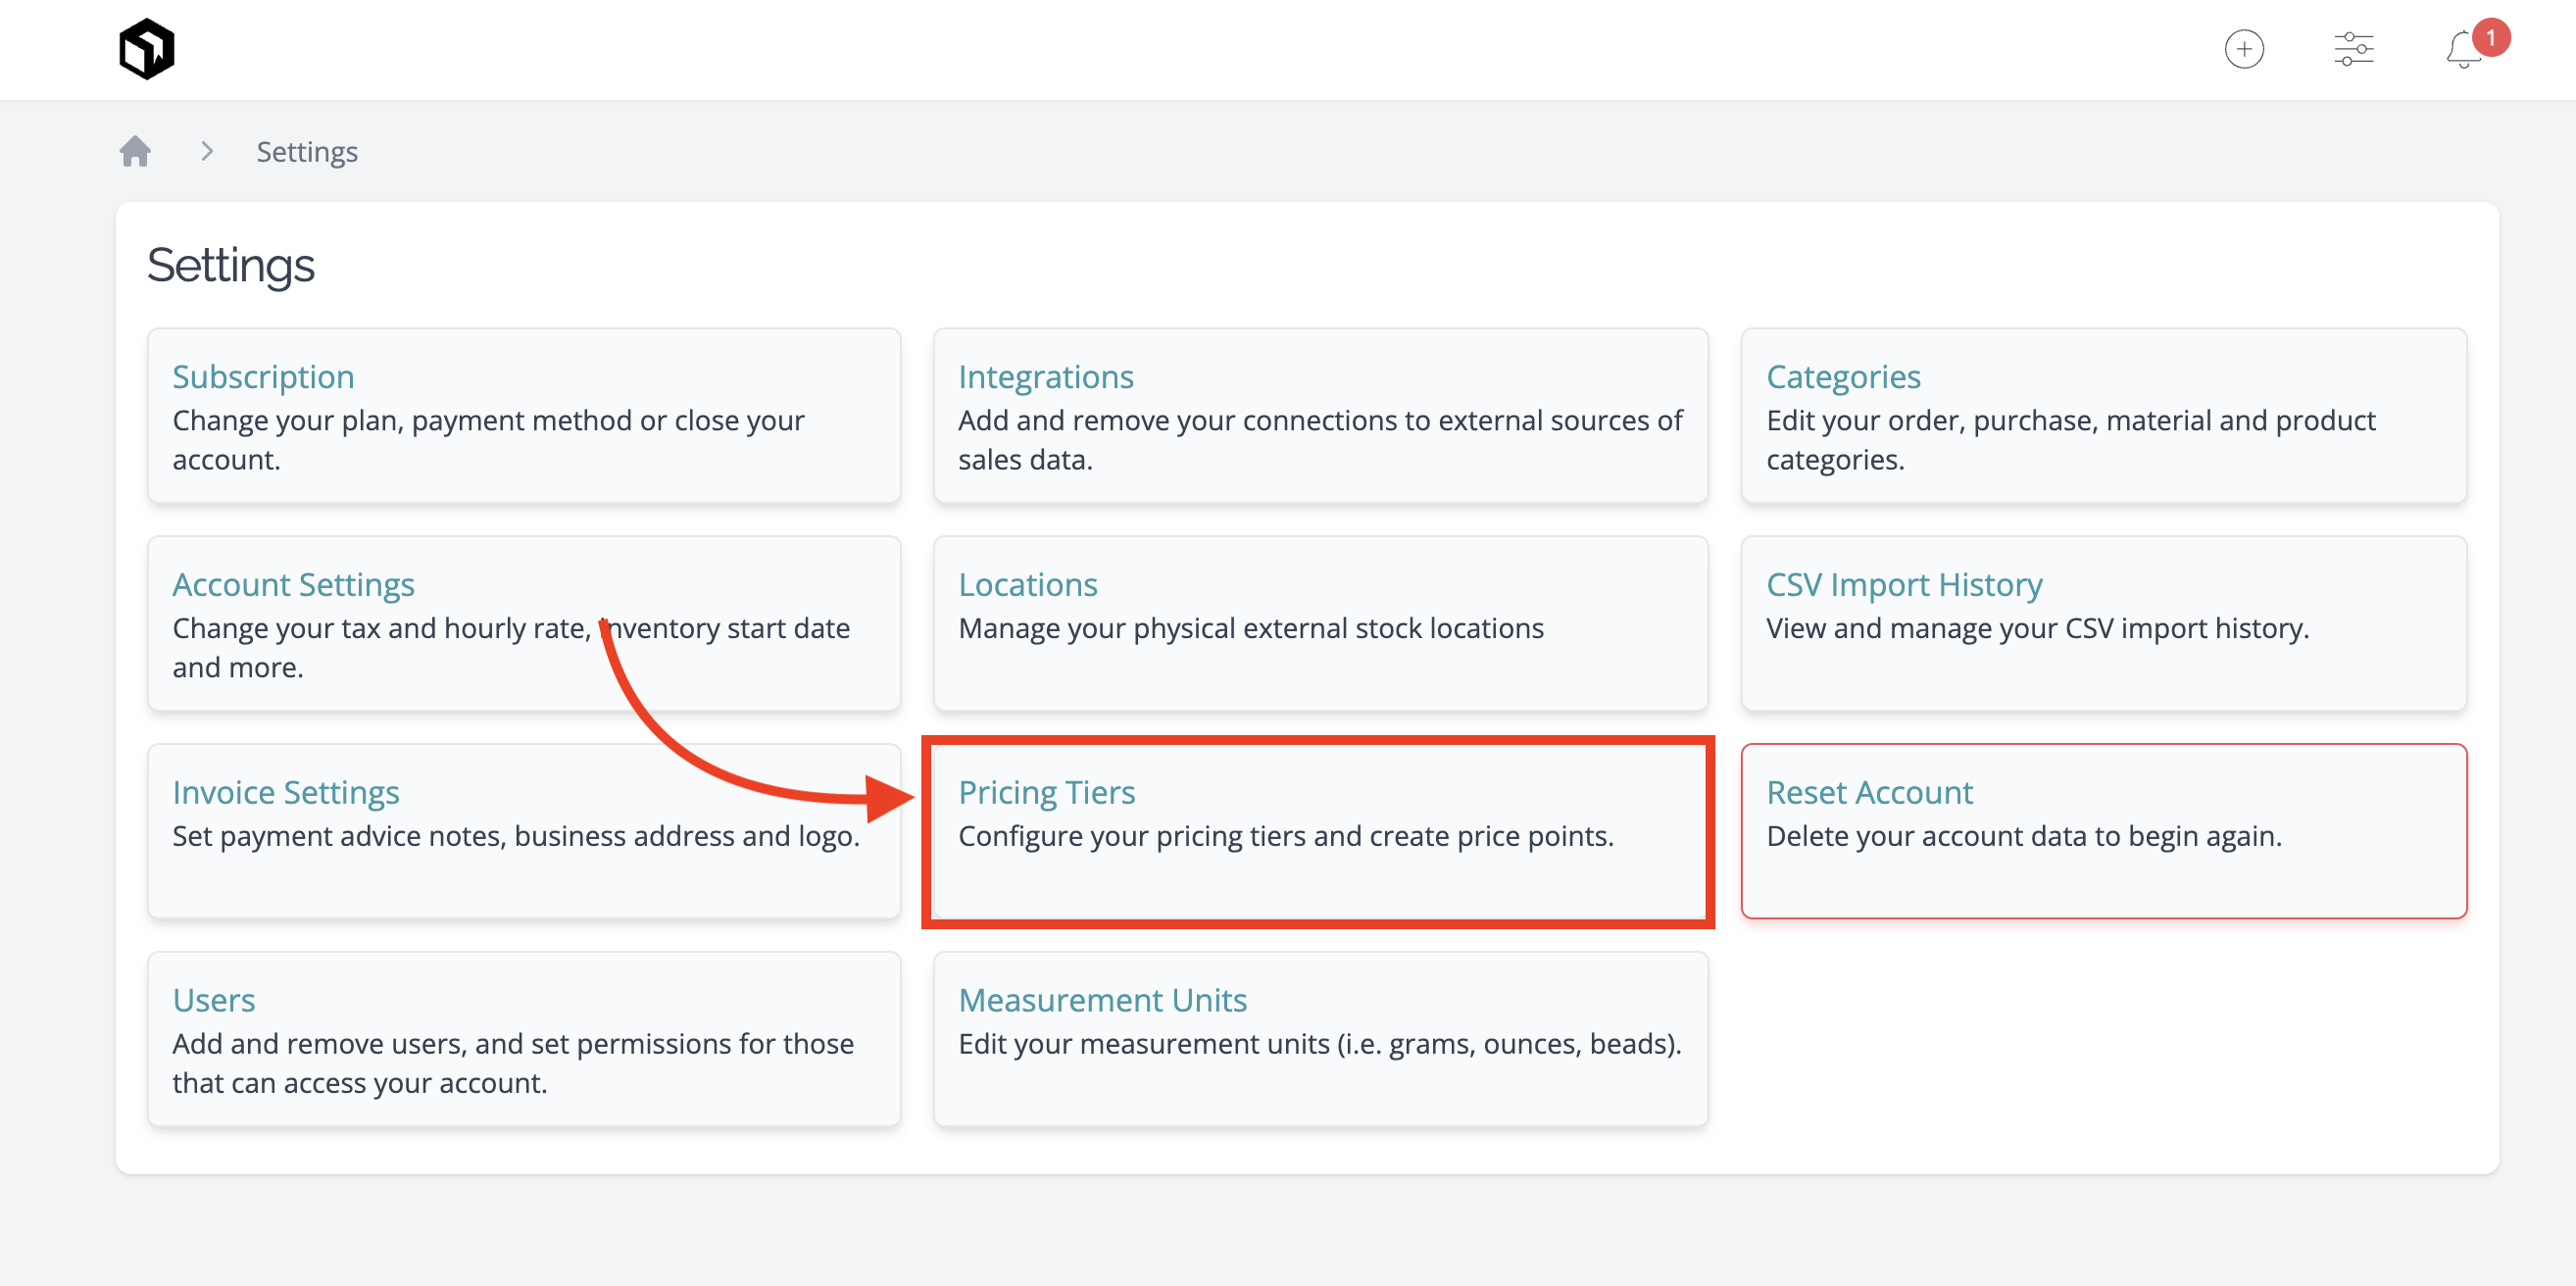The width and height of the screenshot is (2576, 1286).
Task: Click the breadcrumb chevron separator
Action: tap(206, 151)
